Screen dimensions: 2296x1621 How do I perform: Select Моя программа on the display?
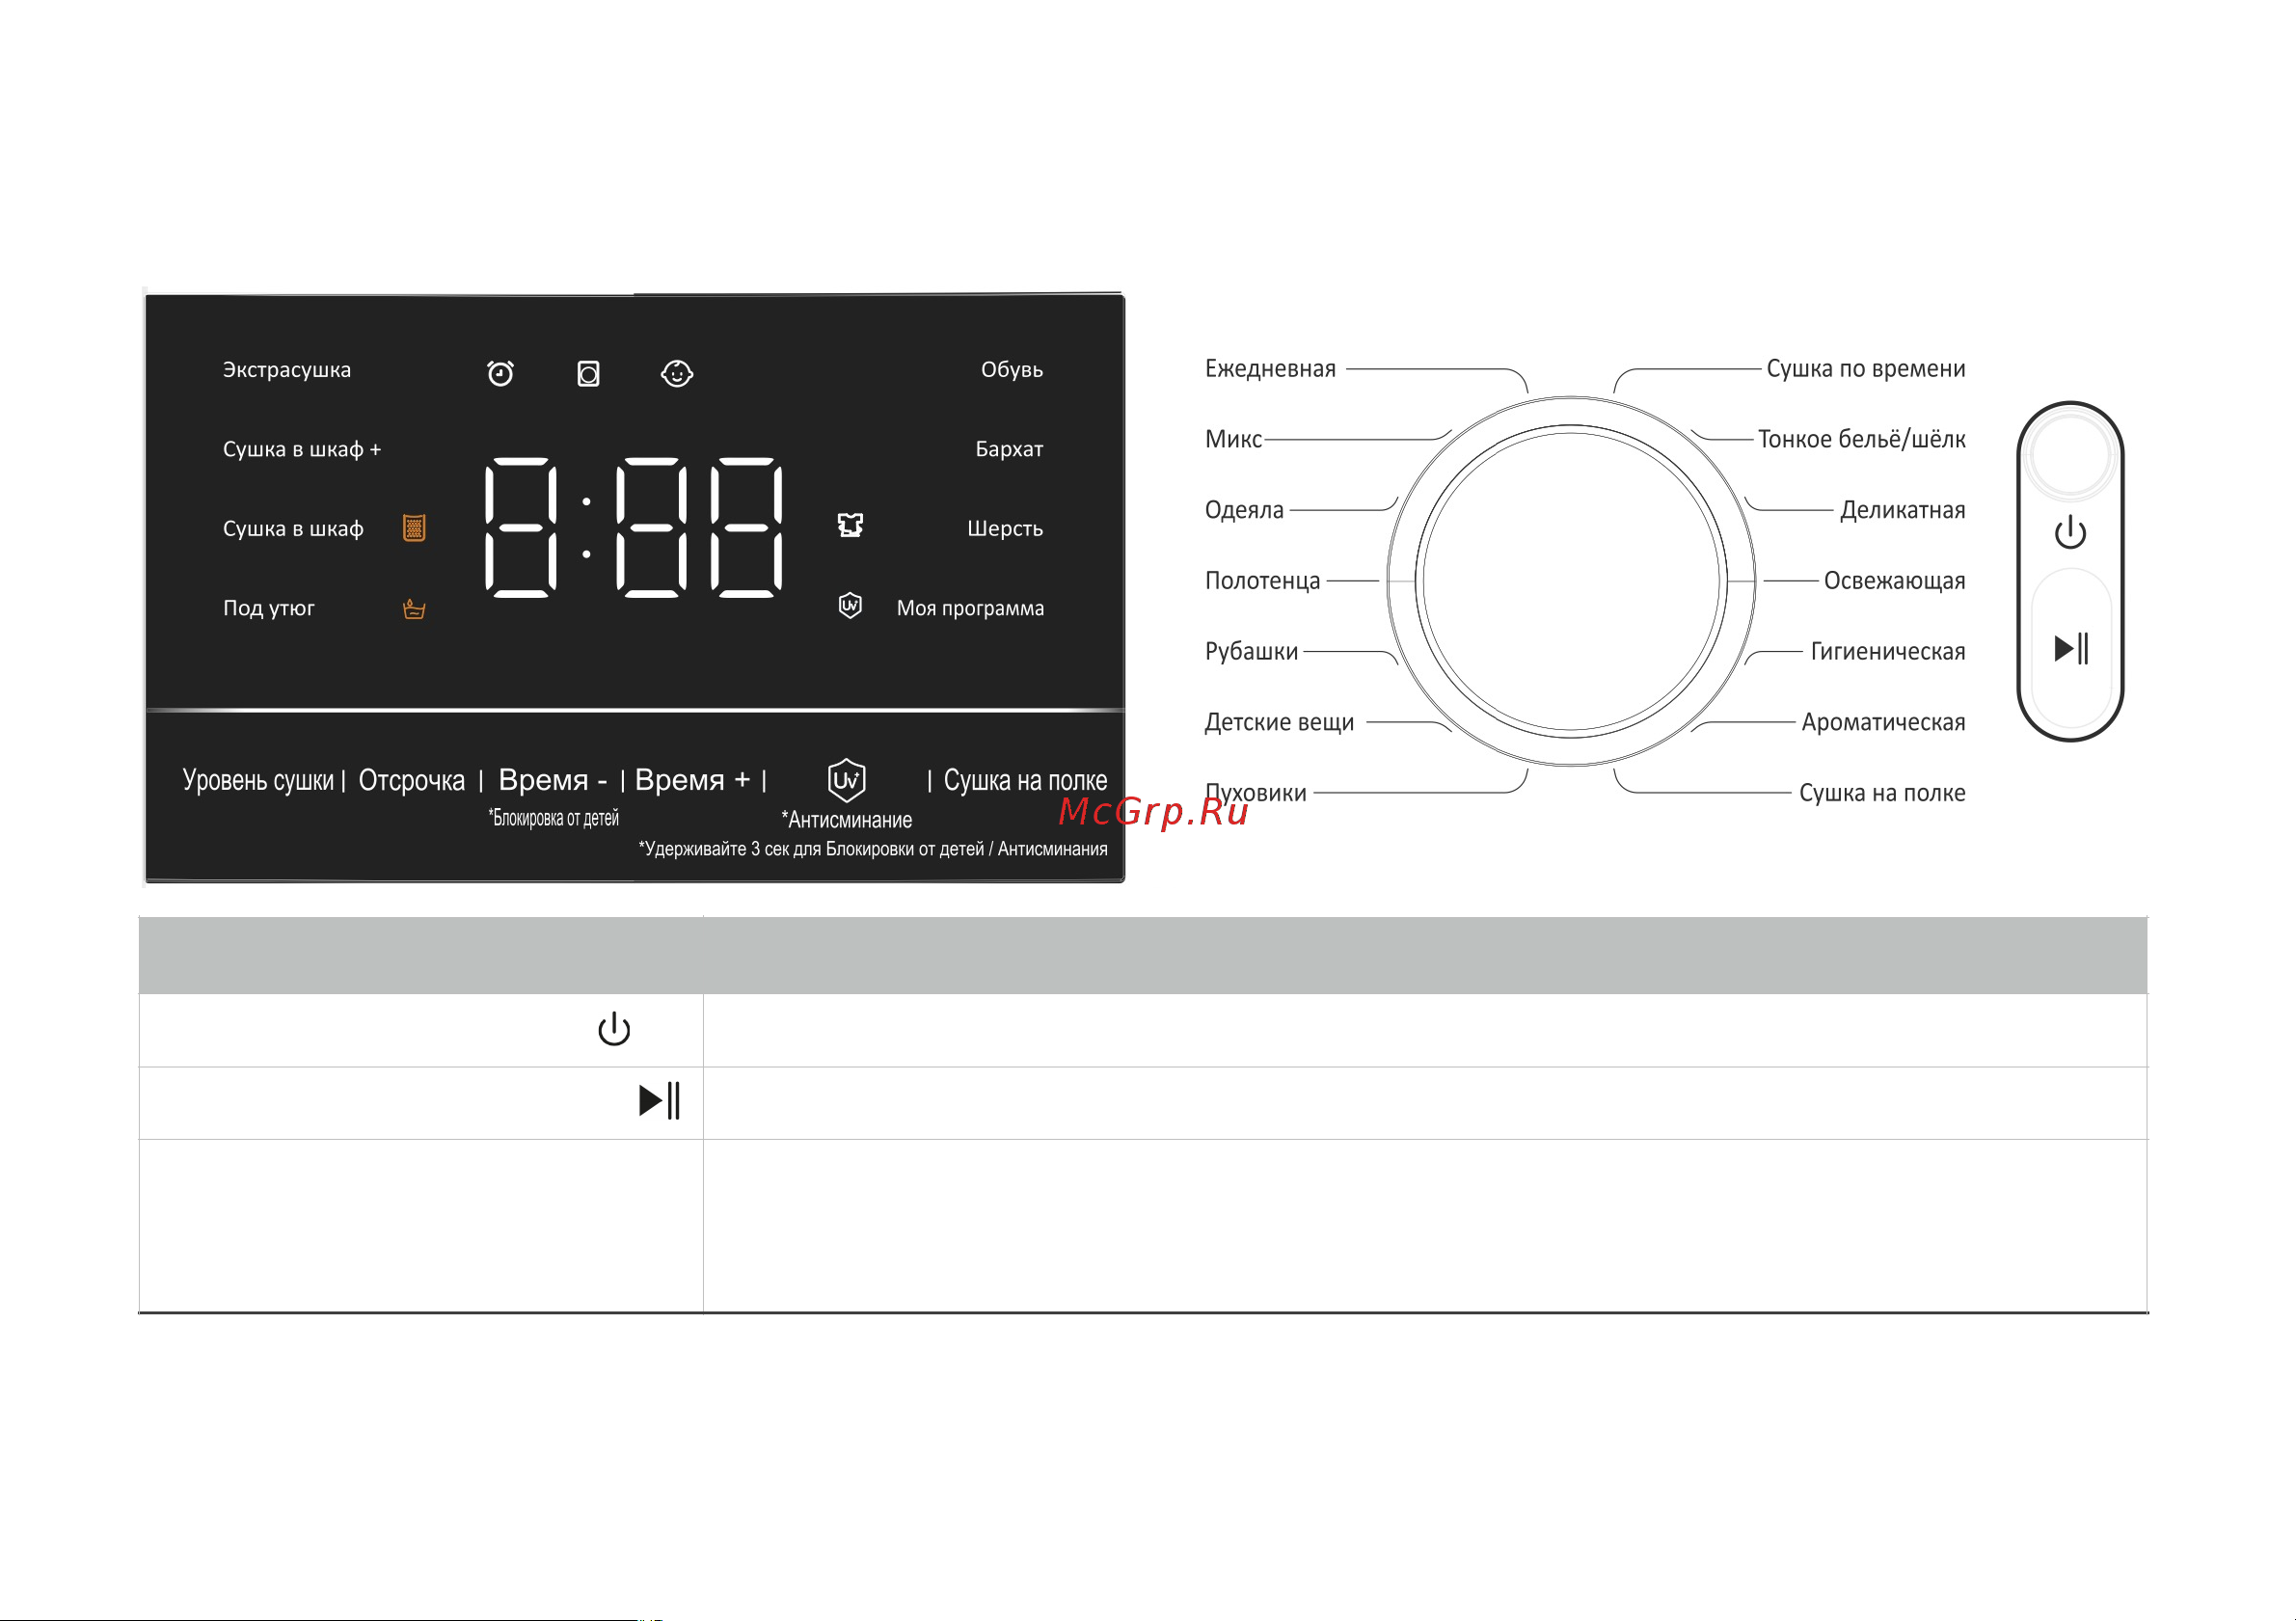tap(970, 608)
